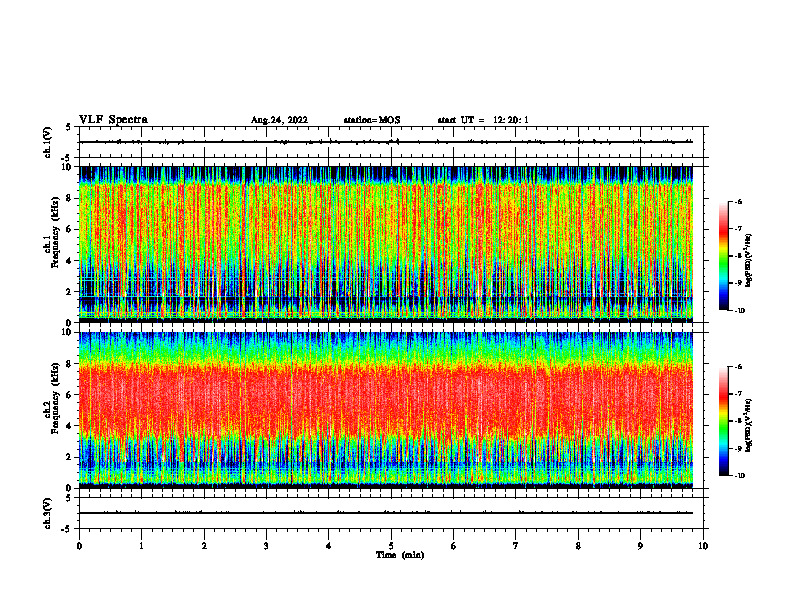Click the "5" tick on the ch.1(V) axis
The width and height of the screenshot is (792, 612).
coord(69,128)
